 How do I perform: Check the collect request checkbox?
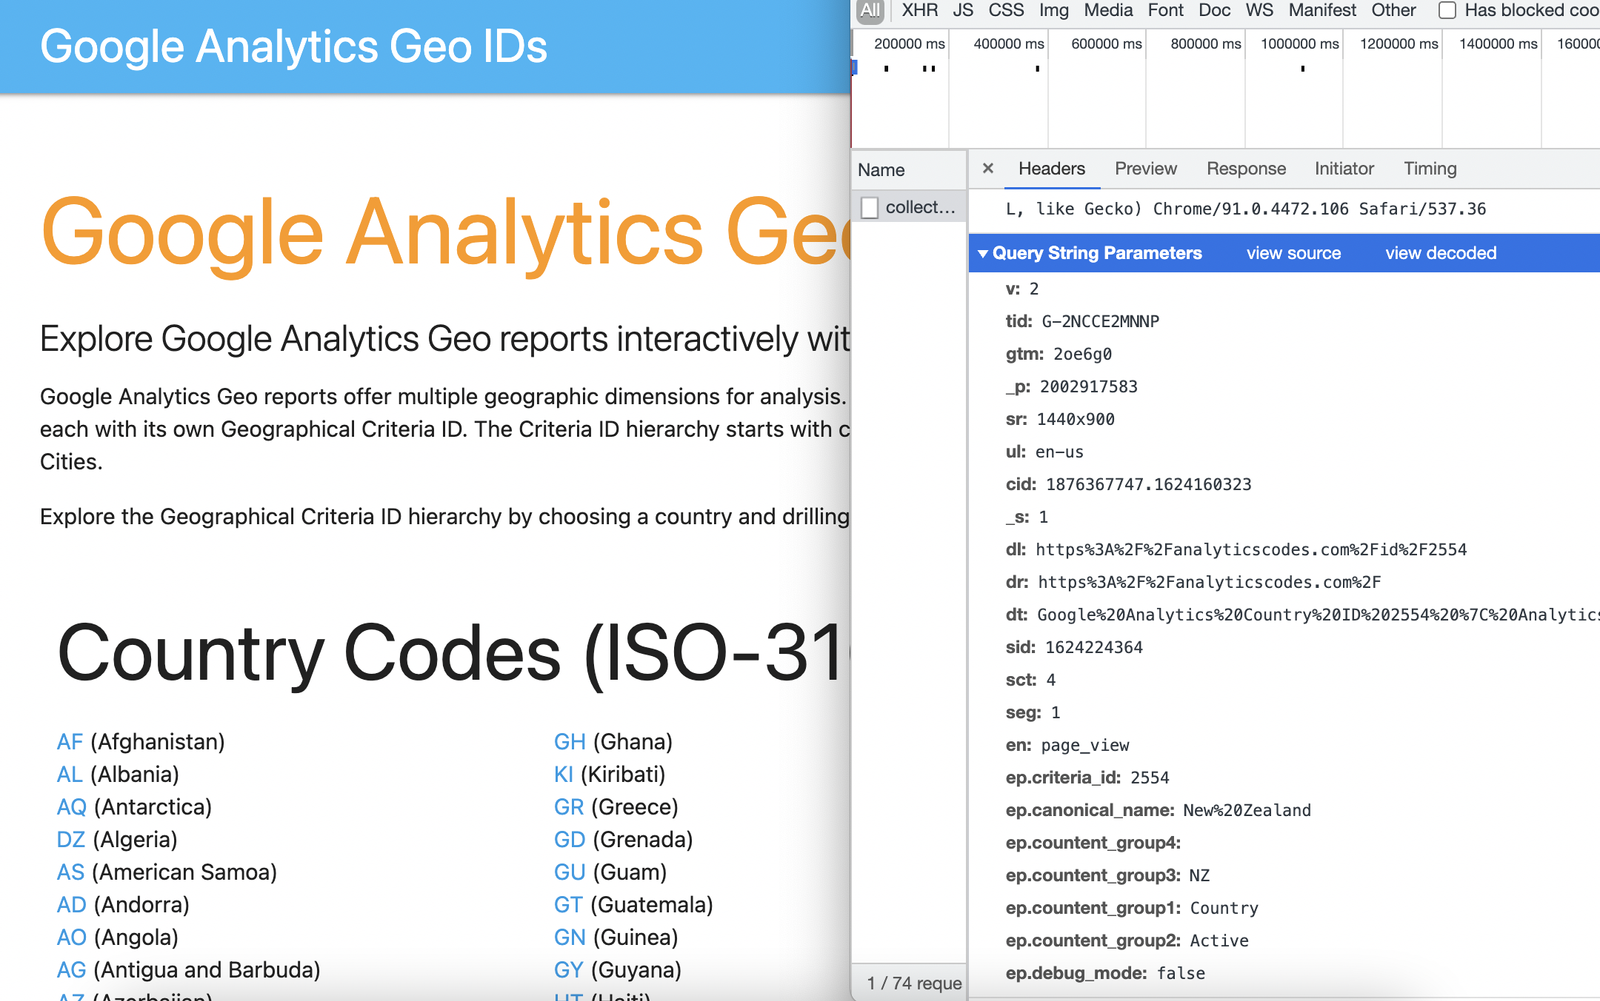[868, 207]
